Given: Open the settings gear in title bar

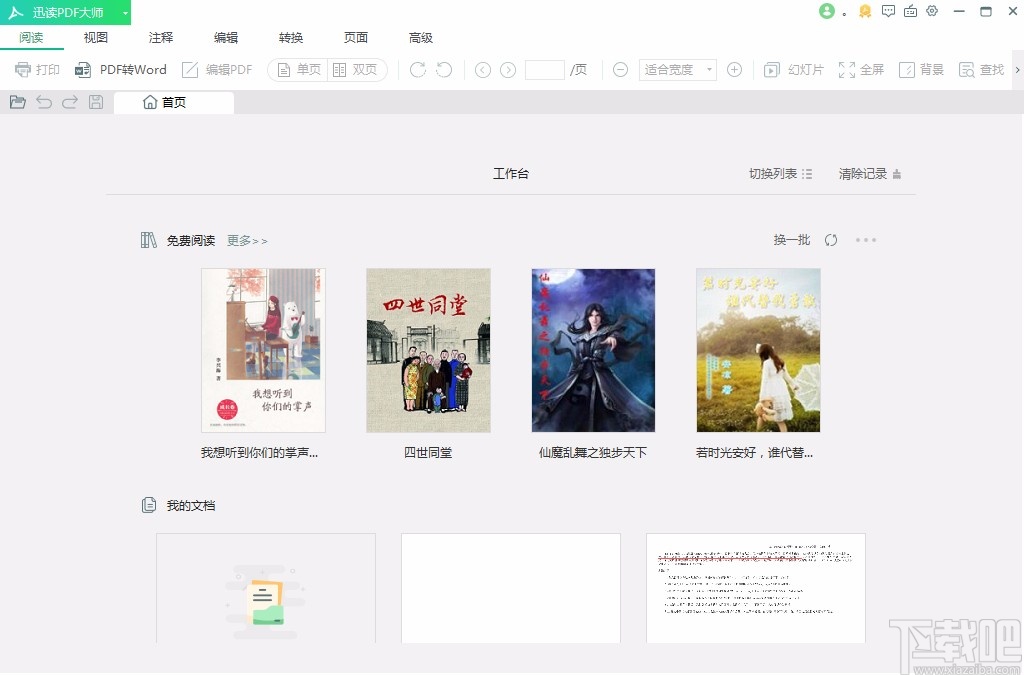Looking at the screenshot, I should tap(932, 11).
